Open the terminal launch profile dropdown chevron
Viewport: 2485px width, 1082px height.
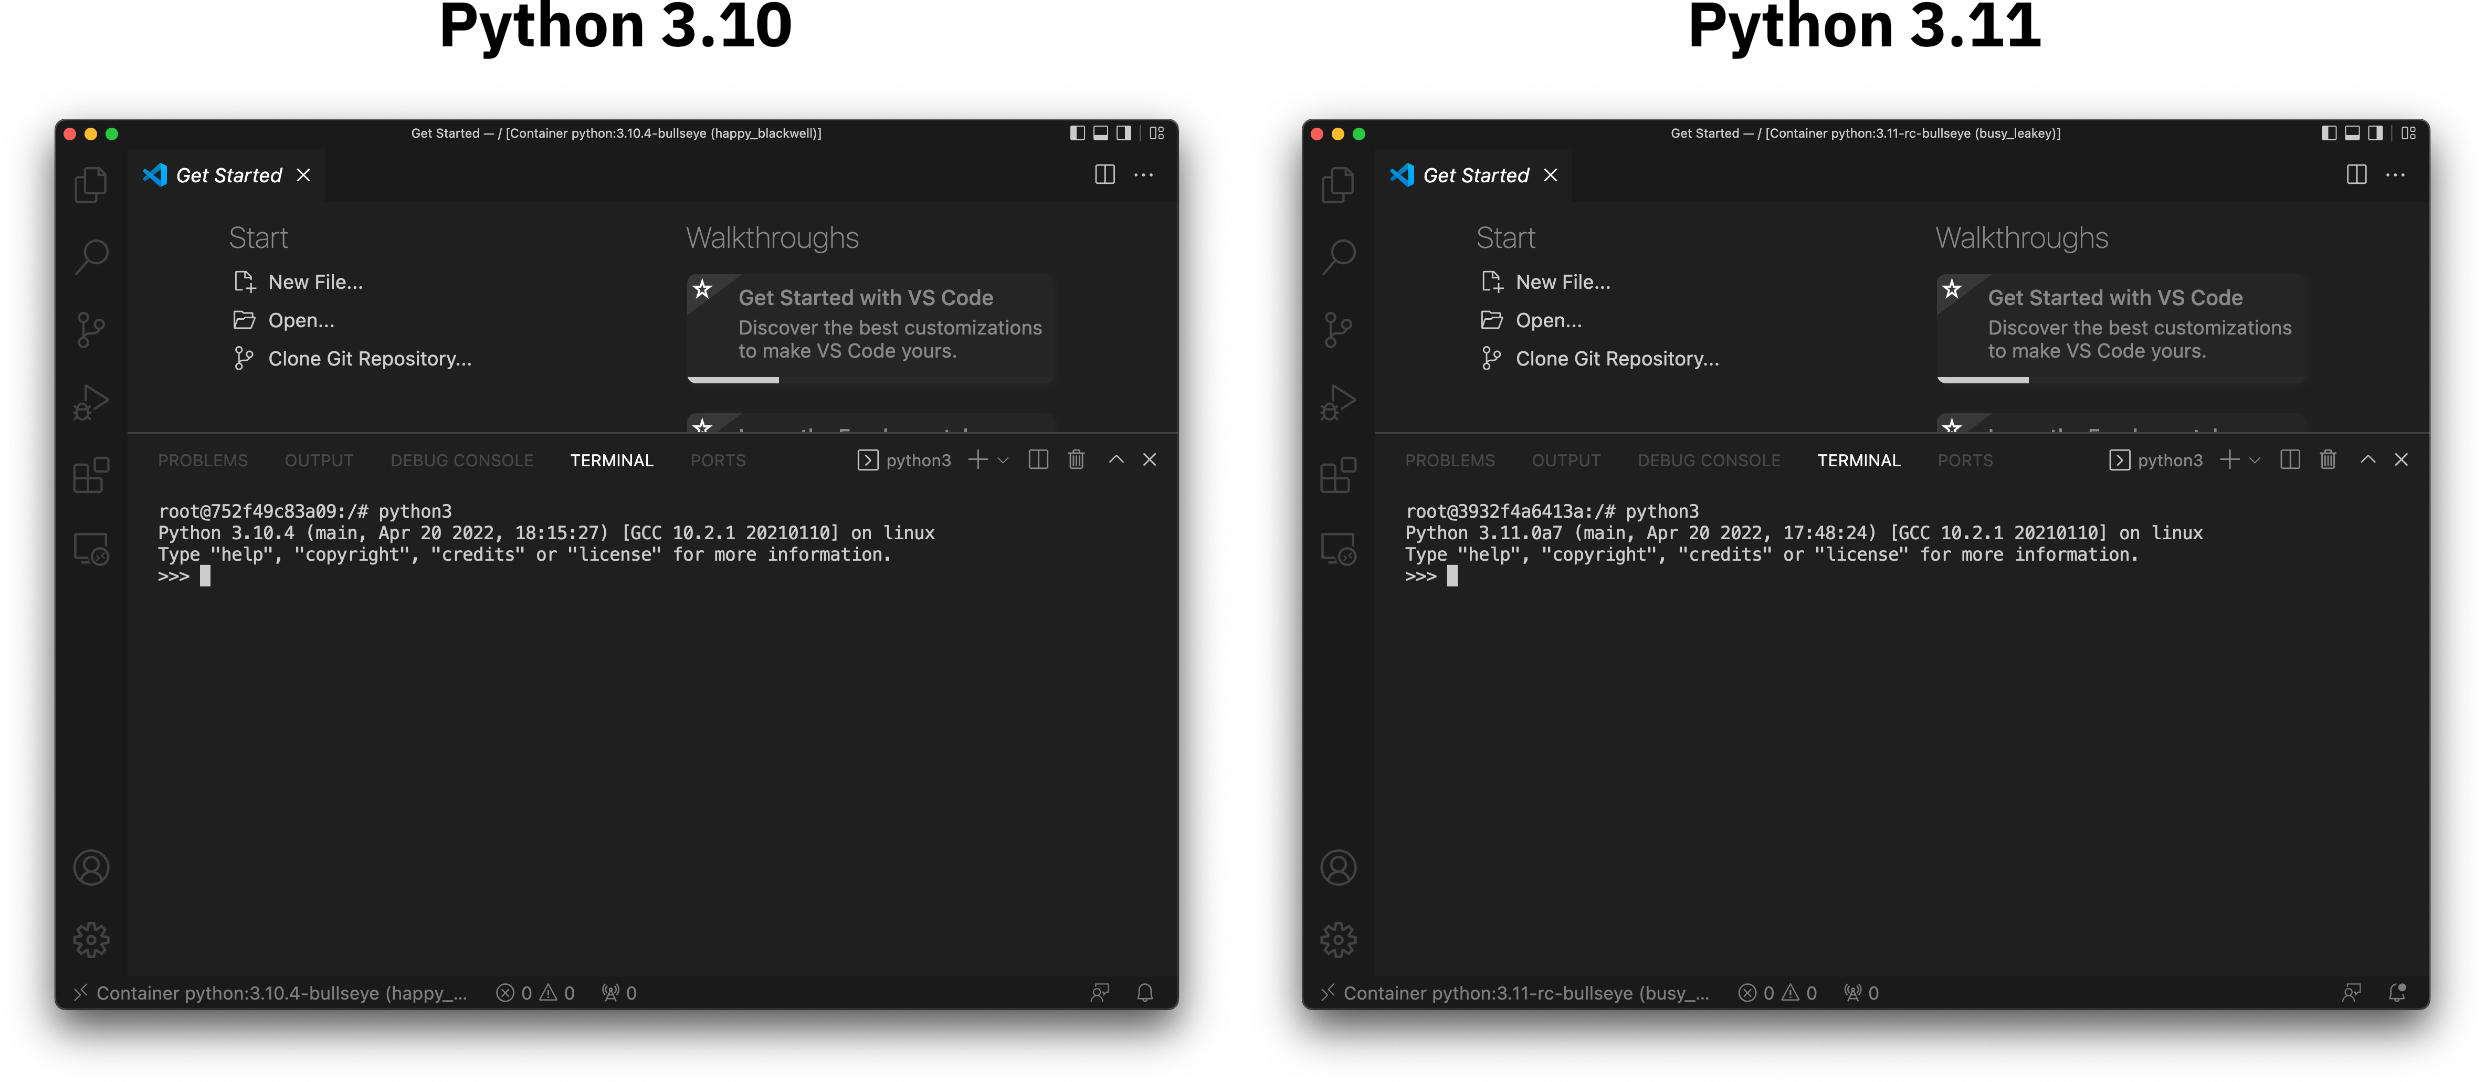pos(1003,459)
